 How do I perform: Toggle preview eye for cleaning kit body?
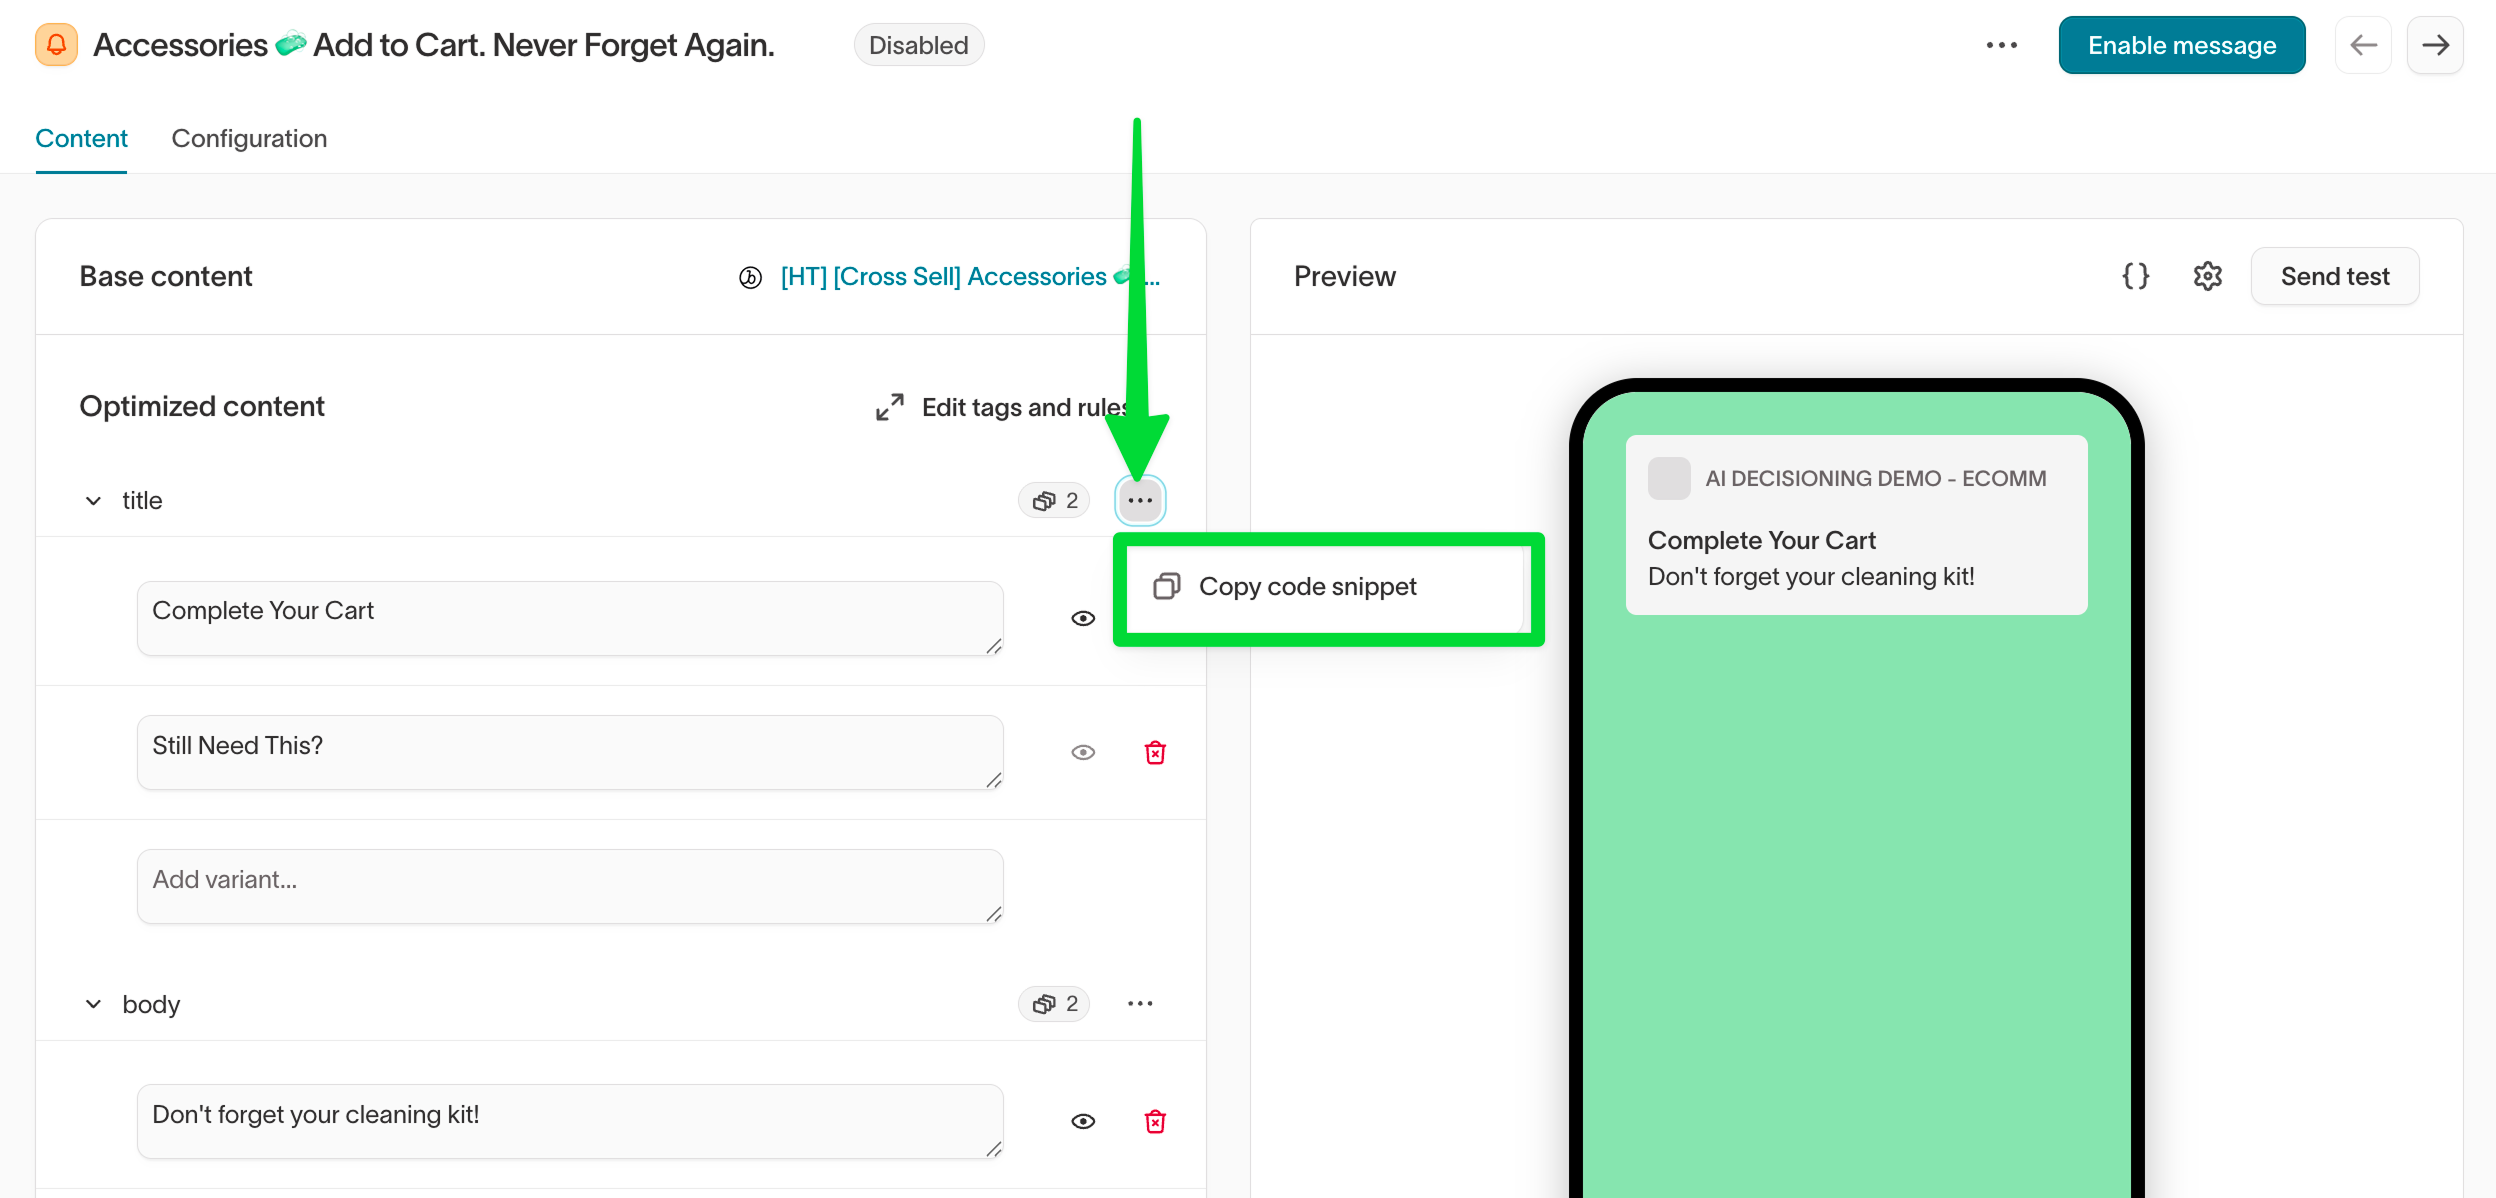[1083, 1121]
